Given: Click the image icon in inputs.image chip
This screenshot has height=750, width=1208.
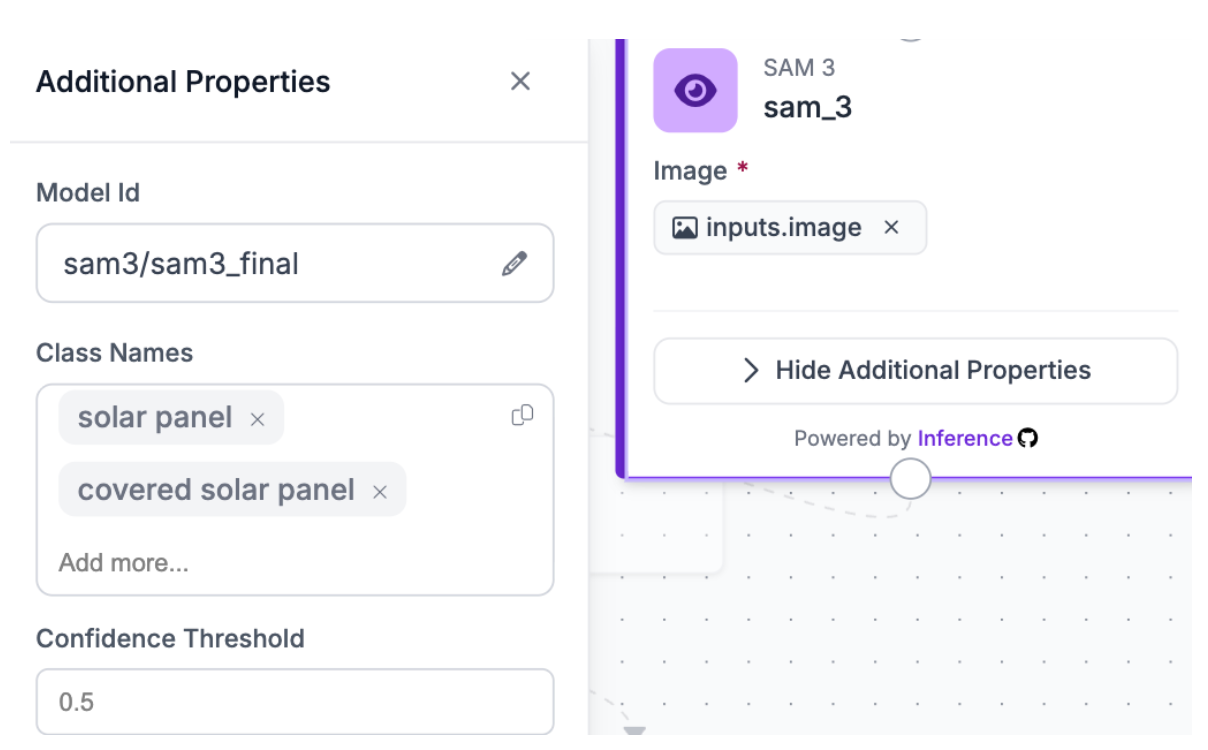Looking at the screenshot, I should pyautogui.click(x=685, y=228).
